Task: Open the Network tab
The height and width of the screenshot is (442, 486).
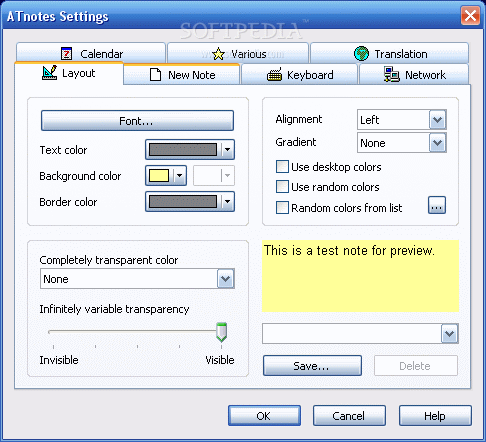Action: point(414,75)
